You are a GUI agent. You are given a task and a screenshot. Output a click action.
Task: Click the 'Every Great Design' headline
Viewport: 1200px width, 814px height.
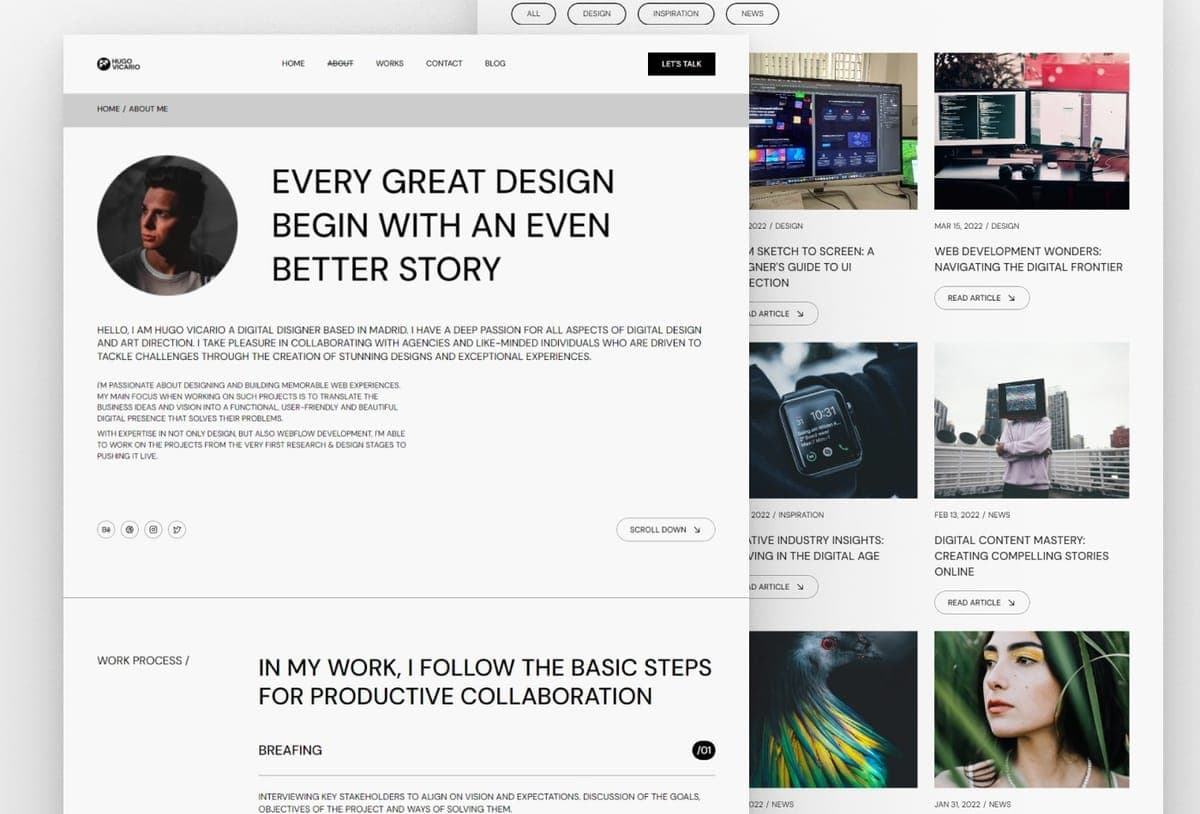click(x=443, y=225)
